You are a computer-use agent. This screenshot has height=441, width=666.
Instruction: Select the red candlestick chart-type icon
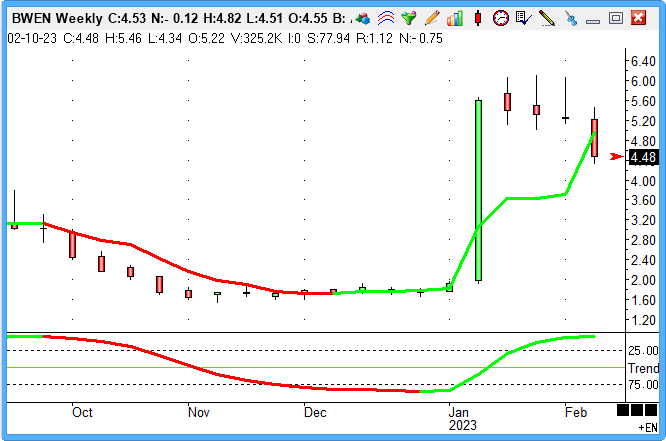[x=479, y=18]
